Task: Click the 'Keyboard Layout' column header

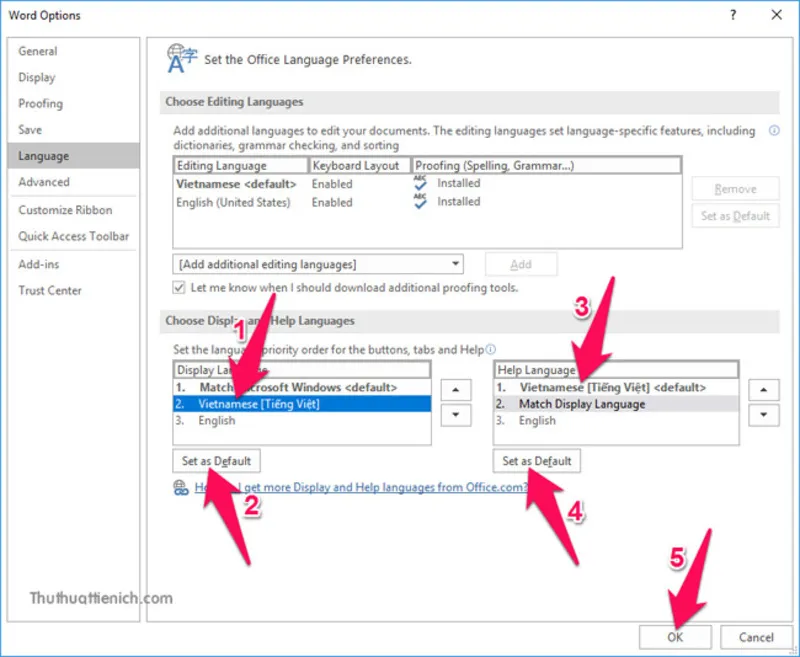Action: (360, 165)
